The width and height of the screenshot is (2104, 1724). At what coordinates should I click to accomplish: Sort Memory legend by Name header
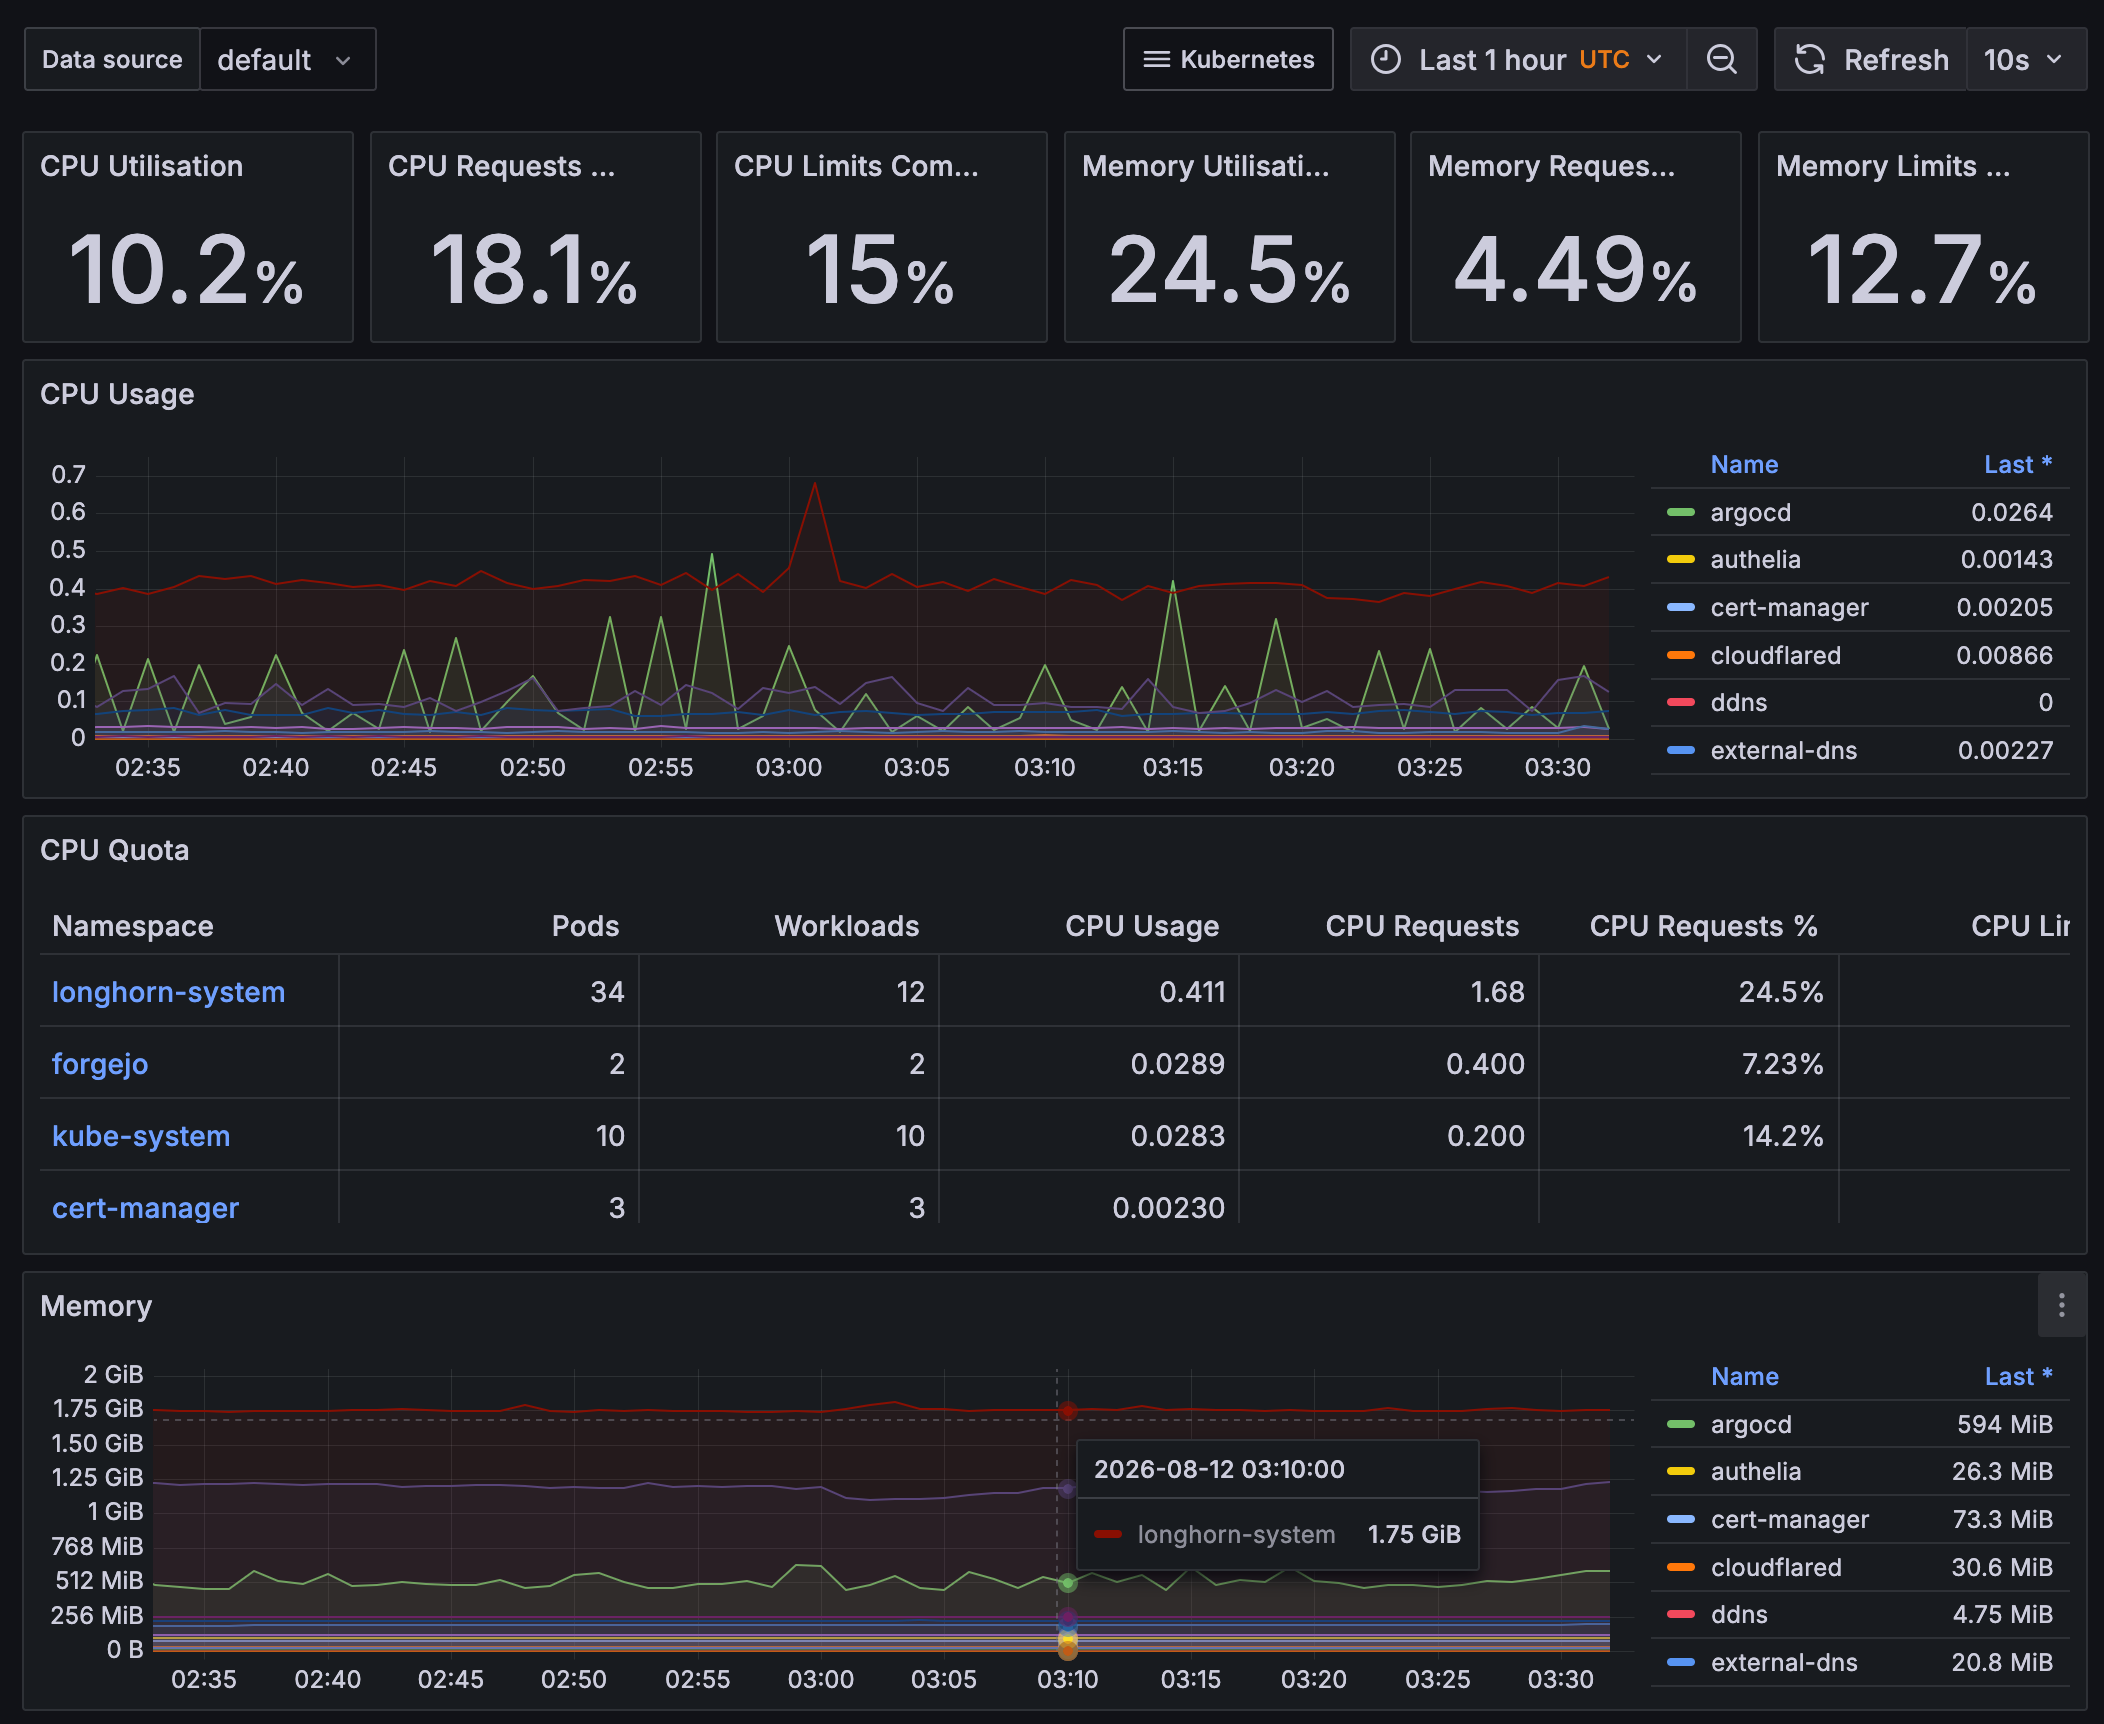click(x=1744, y=1377)
